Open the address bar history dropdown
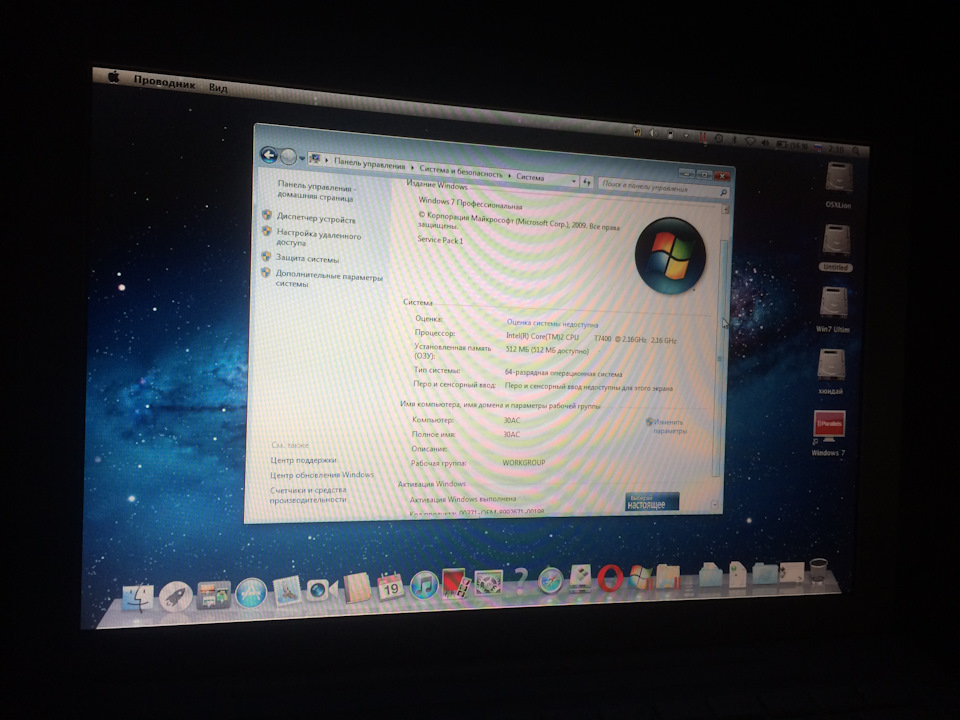960x720 pixels. pos(574,181)
